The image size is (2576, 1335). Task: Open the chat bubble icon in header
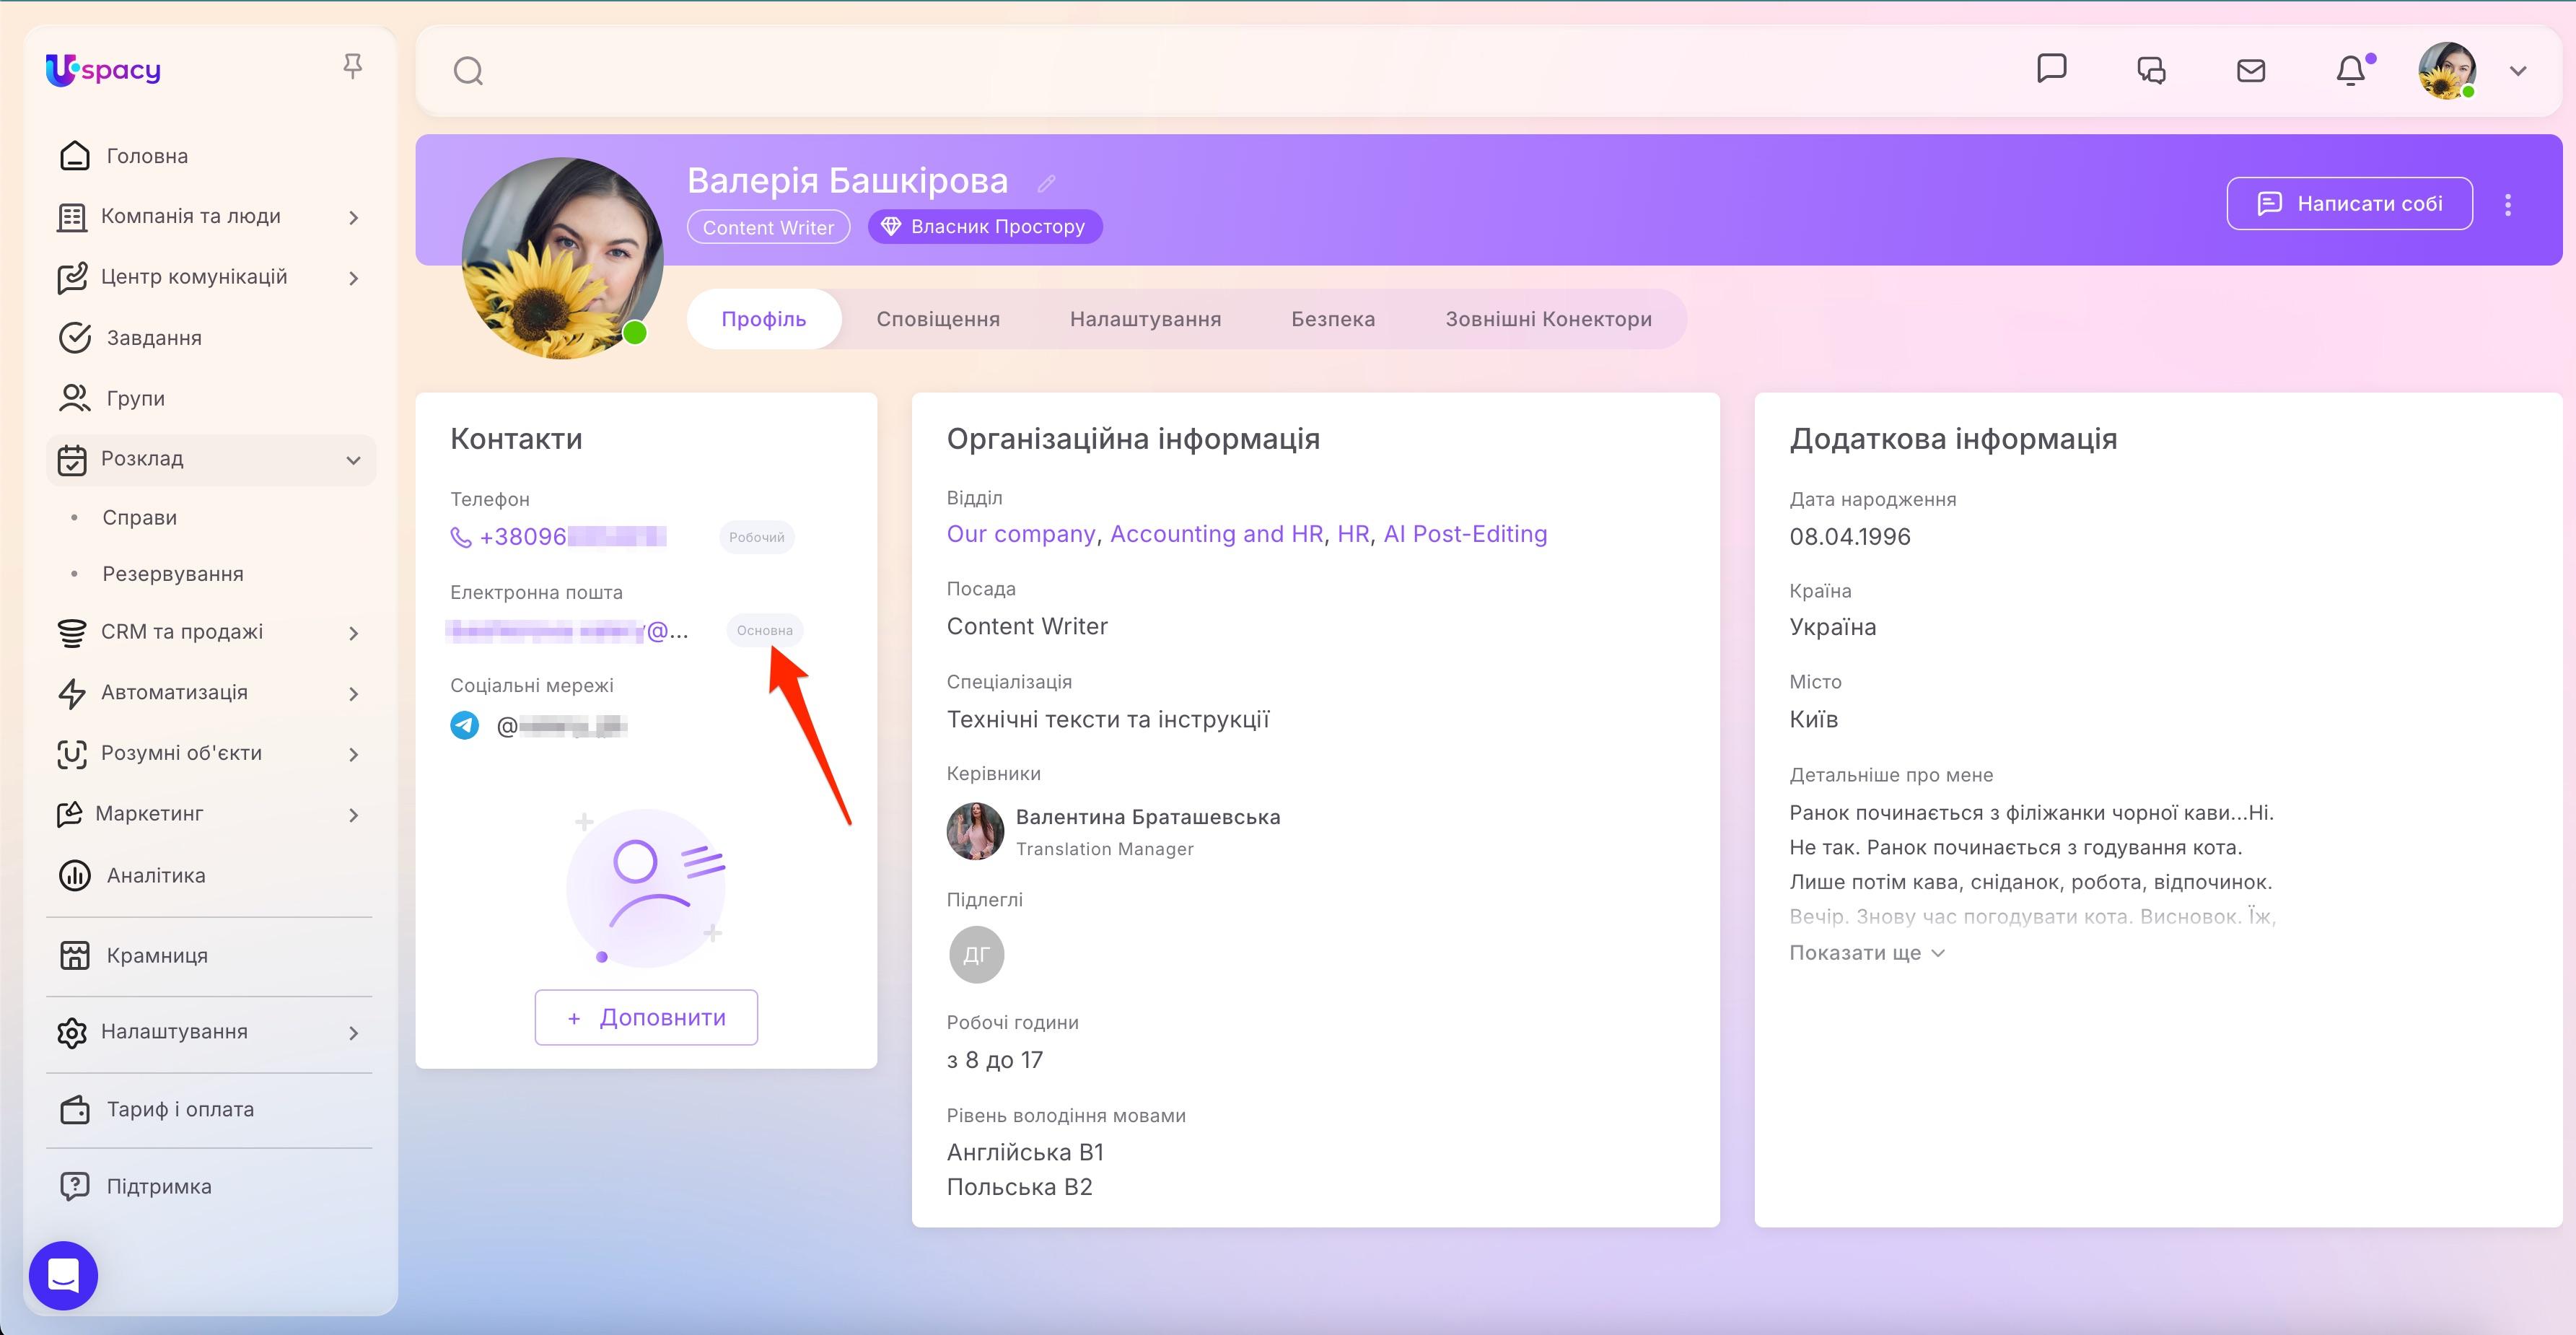(x=2051, y=68)
